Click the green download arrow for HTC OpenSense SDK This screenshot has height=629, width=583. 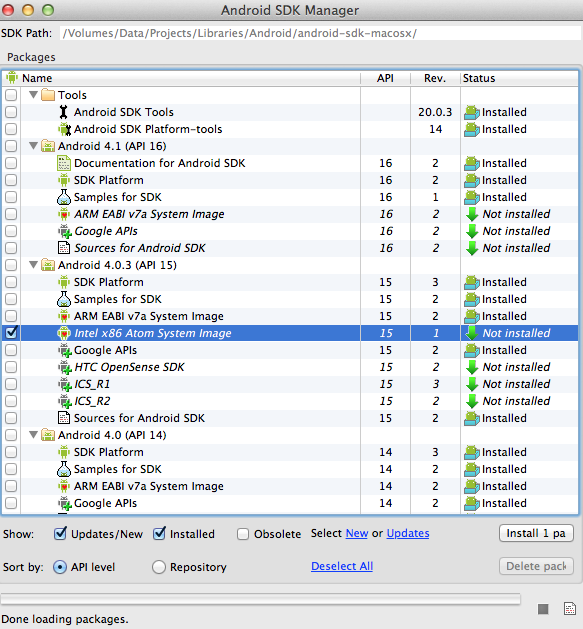tap(472, 367)
